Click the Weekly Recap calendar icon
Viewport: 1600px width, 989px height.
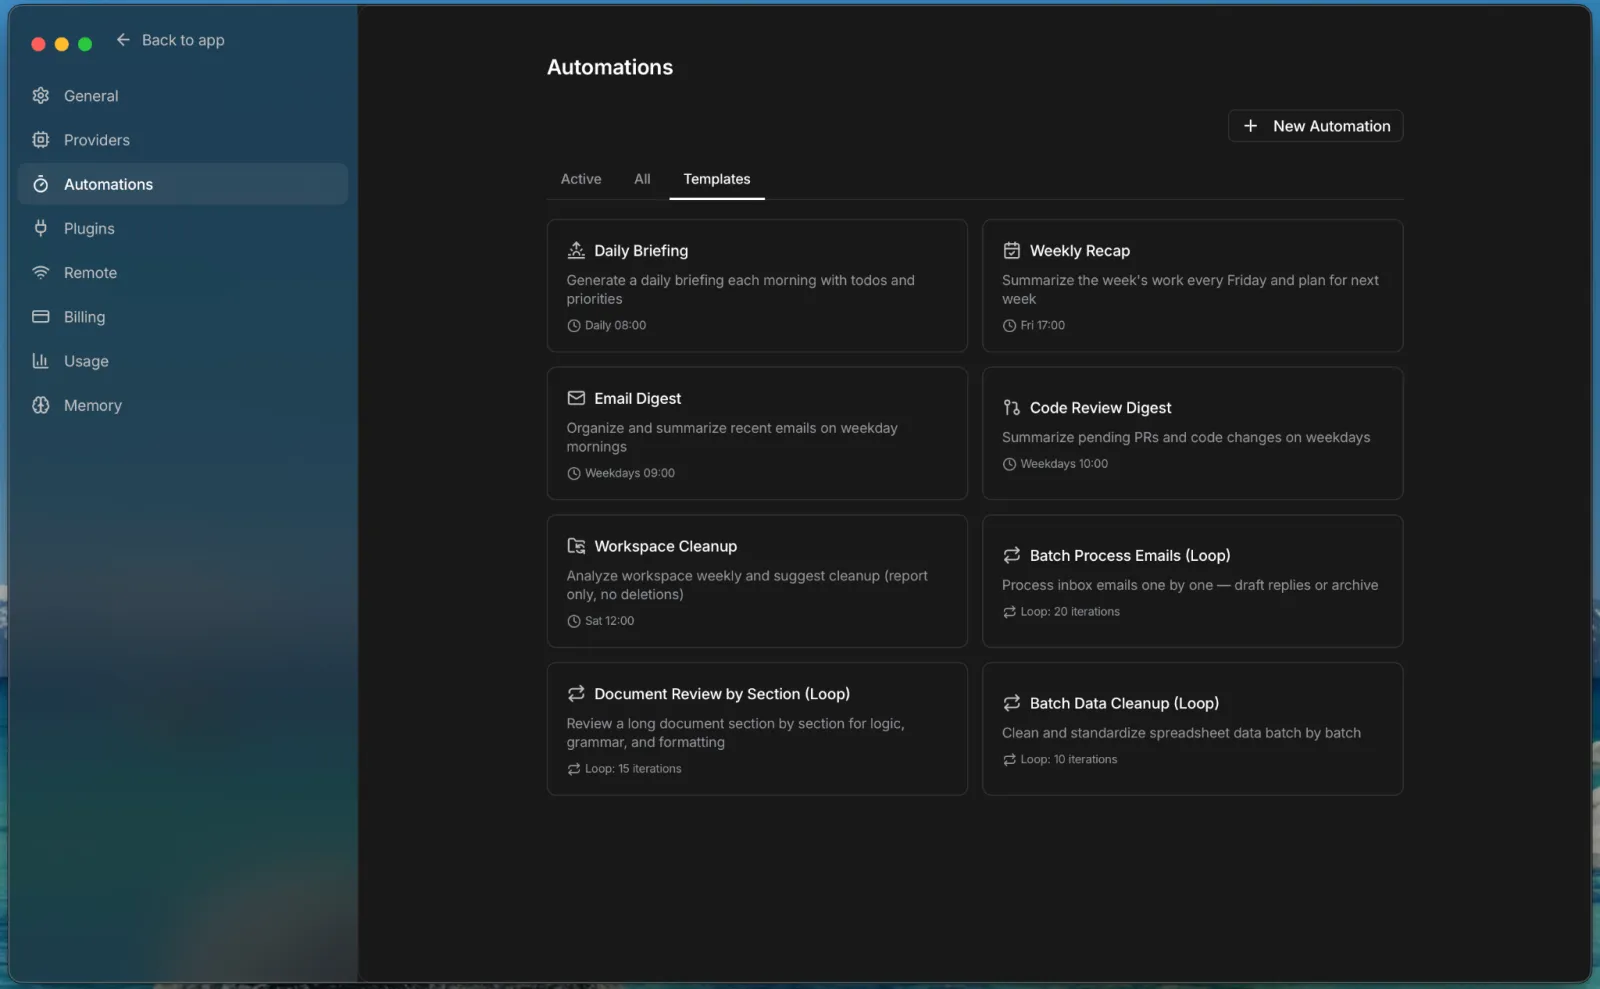[1011, 251]
